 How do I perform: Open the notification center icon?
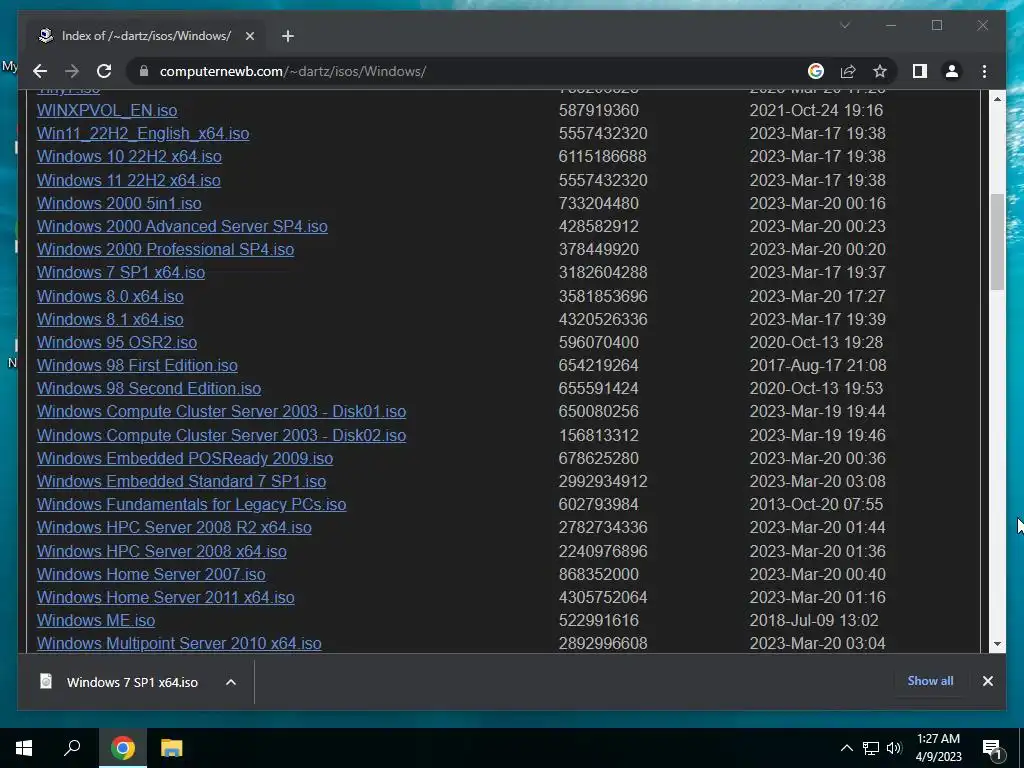991,748
